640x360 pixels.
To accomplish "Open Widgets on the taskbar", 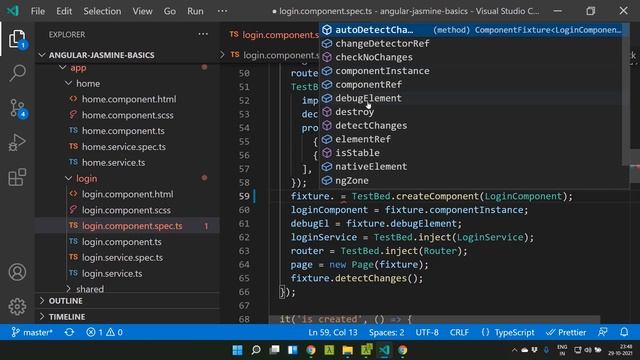I will 293,350.
